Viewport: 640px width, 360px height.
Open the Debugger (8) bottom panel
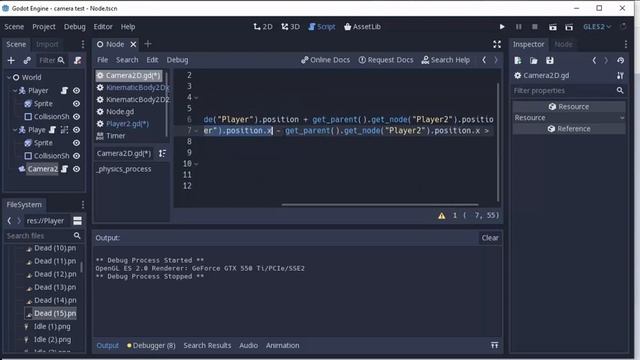click(x=151, y=345)
